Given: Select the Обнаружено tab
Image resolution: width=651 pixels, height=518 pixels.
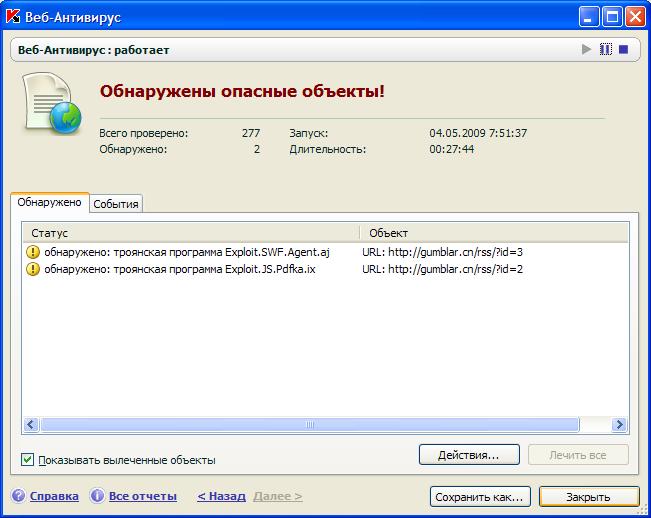Looking at the screenshot, I should click(50, 202).
